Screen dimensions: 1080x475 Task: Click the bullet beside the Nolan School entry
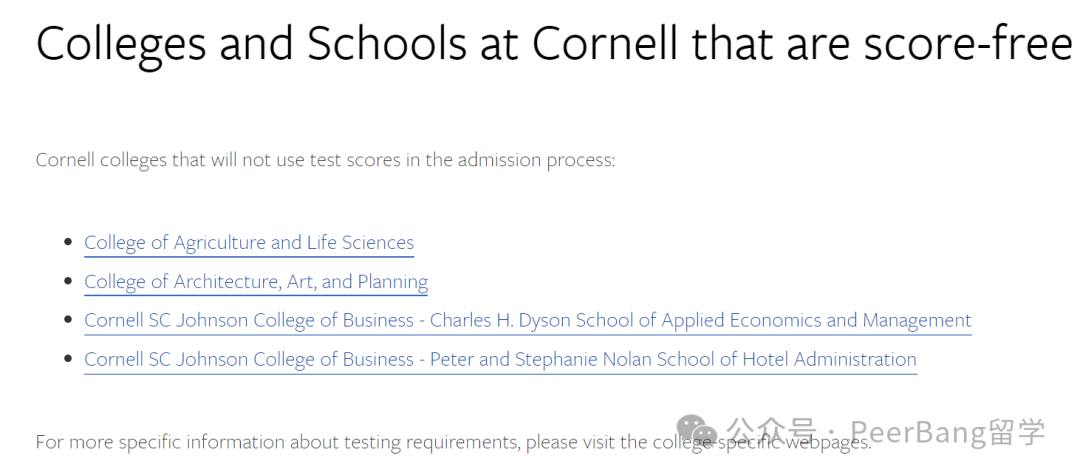(x=68, y=359)
